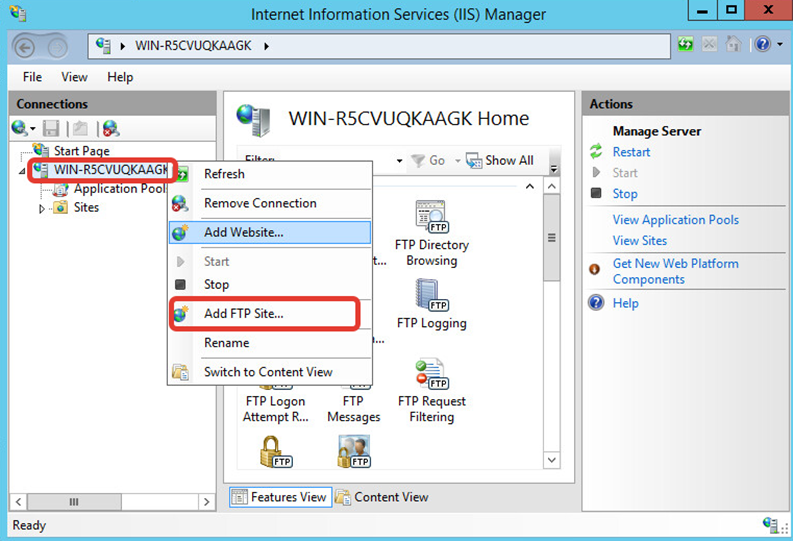Open the View menu

pos(74,77)
